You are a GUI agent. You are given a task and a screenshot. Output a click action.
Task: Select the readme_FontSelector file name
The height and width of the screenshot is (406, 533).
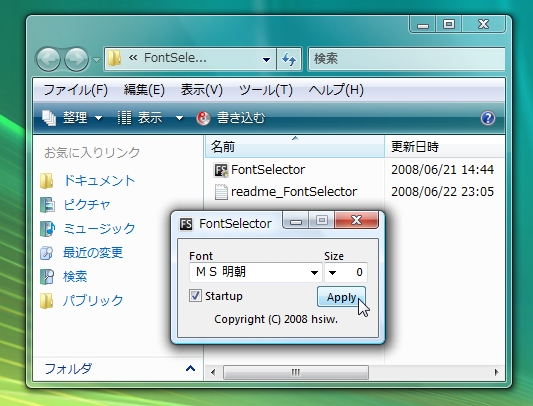[x=294, y=192]
